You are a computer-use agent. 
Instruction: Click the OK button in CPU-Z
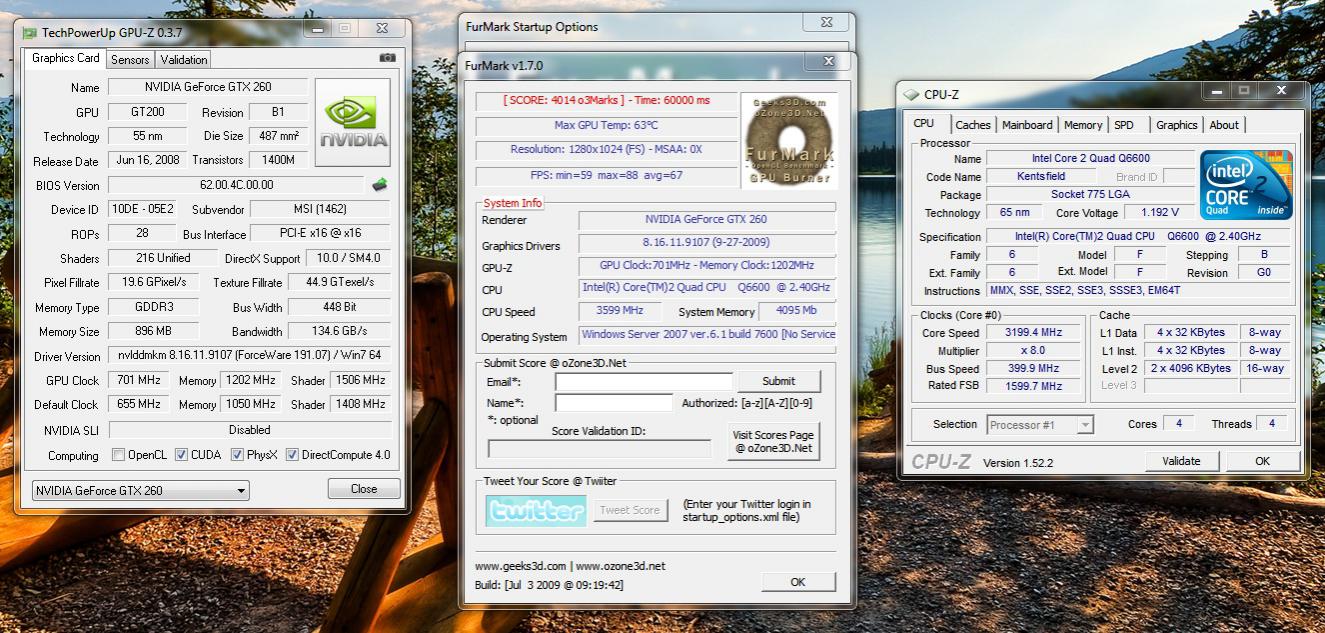click(x=1262, y=461)
